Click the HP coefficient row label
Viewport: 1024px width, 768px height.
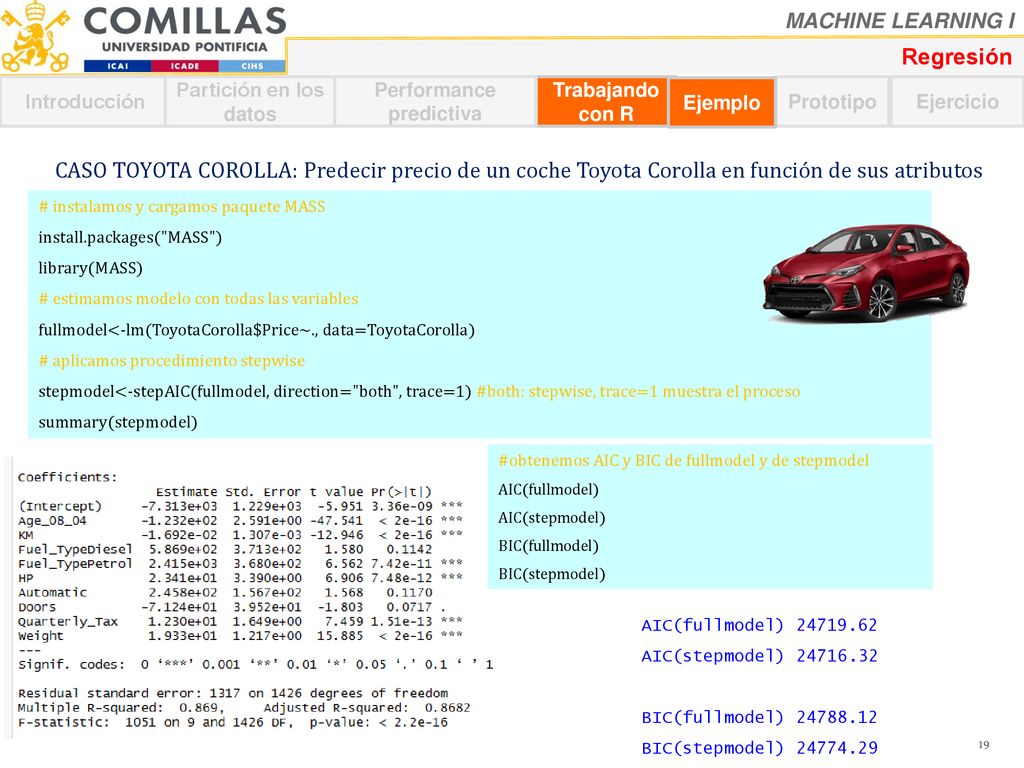coord(25,578)
